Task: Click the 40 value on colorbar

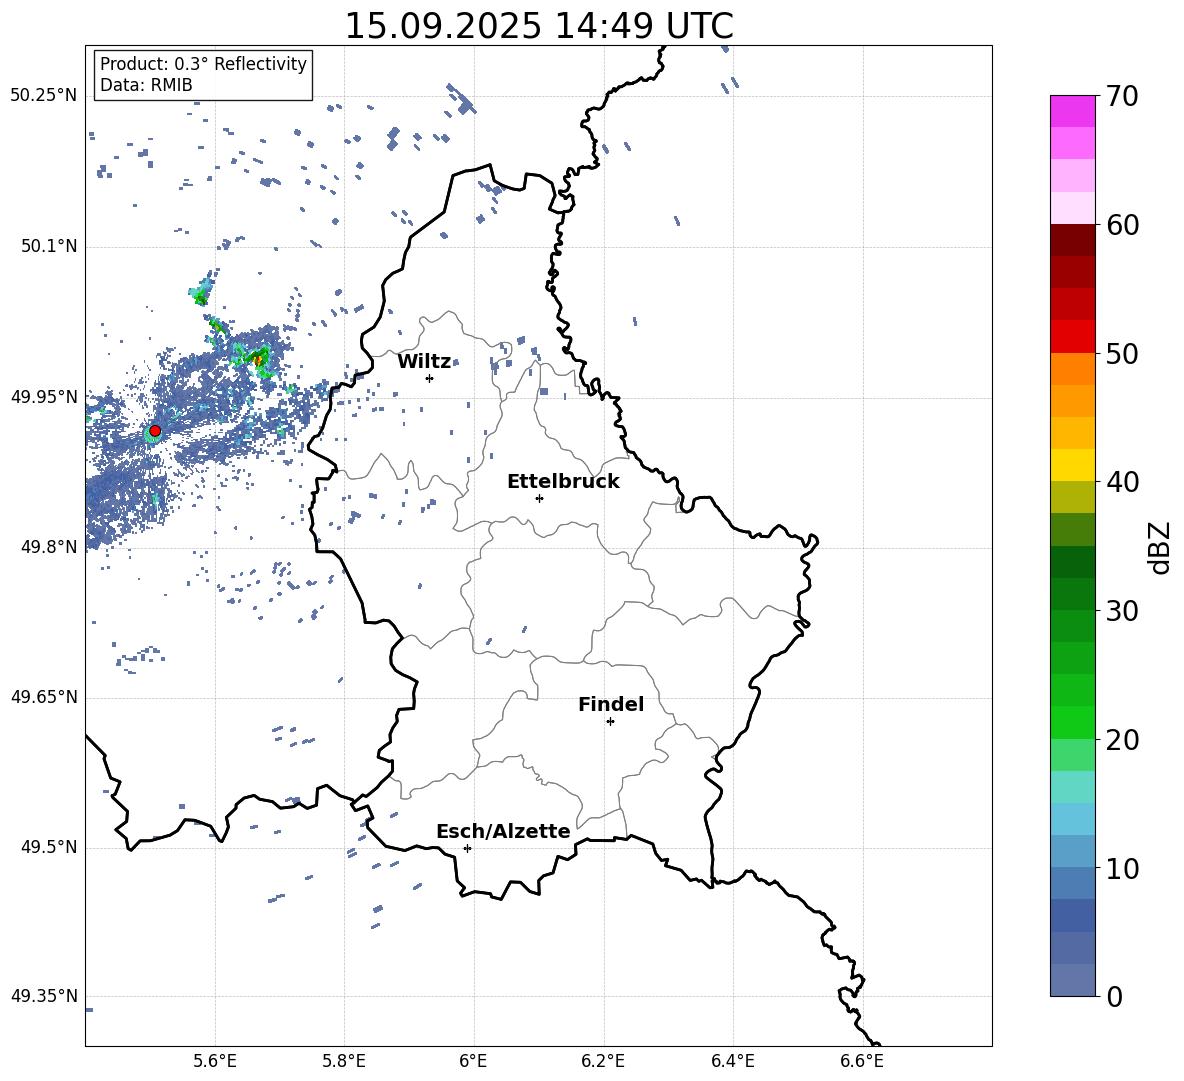Action: tap(1122, 482)
